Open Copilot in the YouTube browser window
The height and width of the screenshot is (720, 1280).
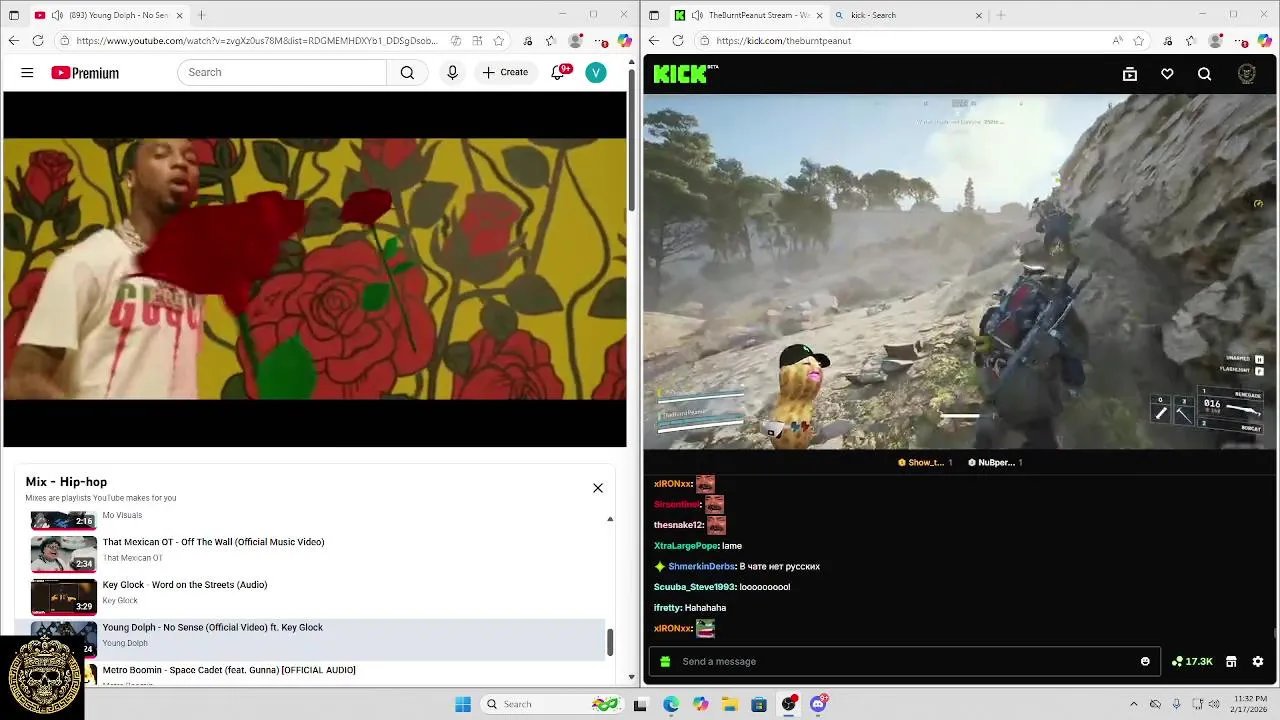coord(624,40)
